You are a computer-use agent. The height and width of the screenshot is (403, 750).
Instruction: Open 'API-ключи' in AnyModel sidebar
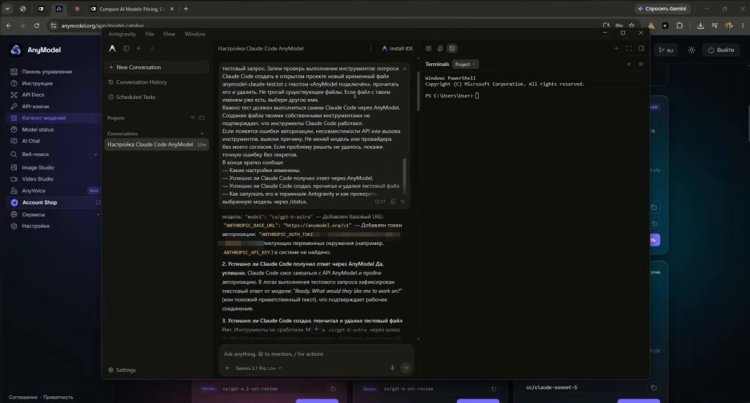point(35,106)
